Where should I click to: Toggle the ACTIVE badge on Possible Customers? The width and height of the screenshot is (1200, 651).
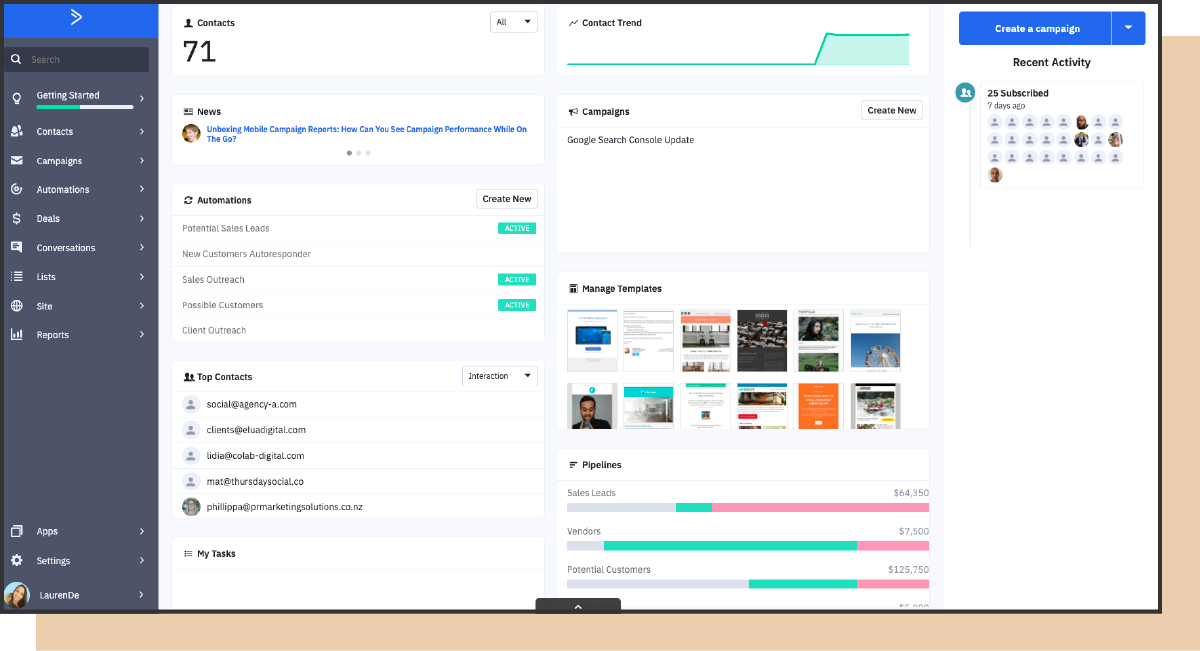tap(516, 305)
